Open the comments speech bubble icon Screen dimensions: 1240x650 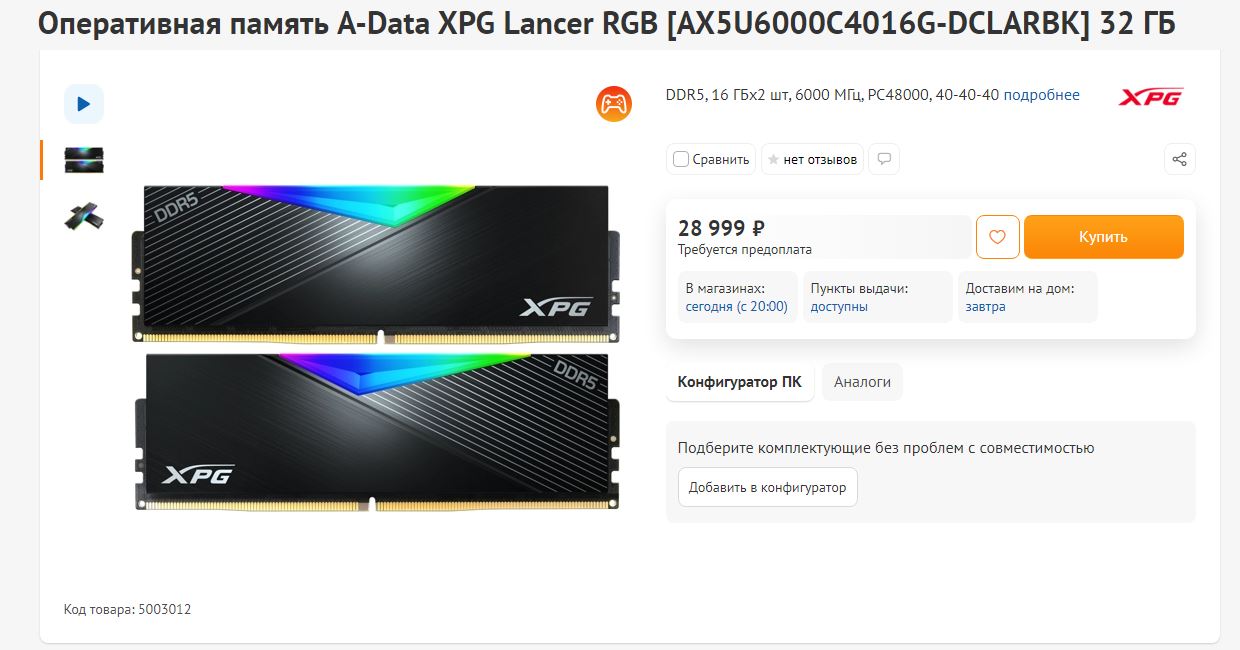pos(884,159)
